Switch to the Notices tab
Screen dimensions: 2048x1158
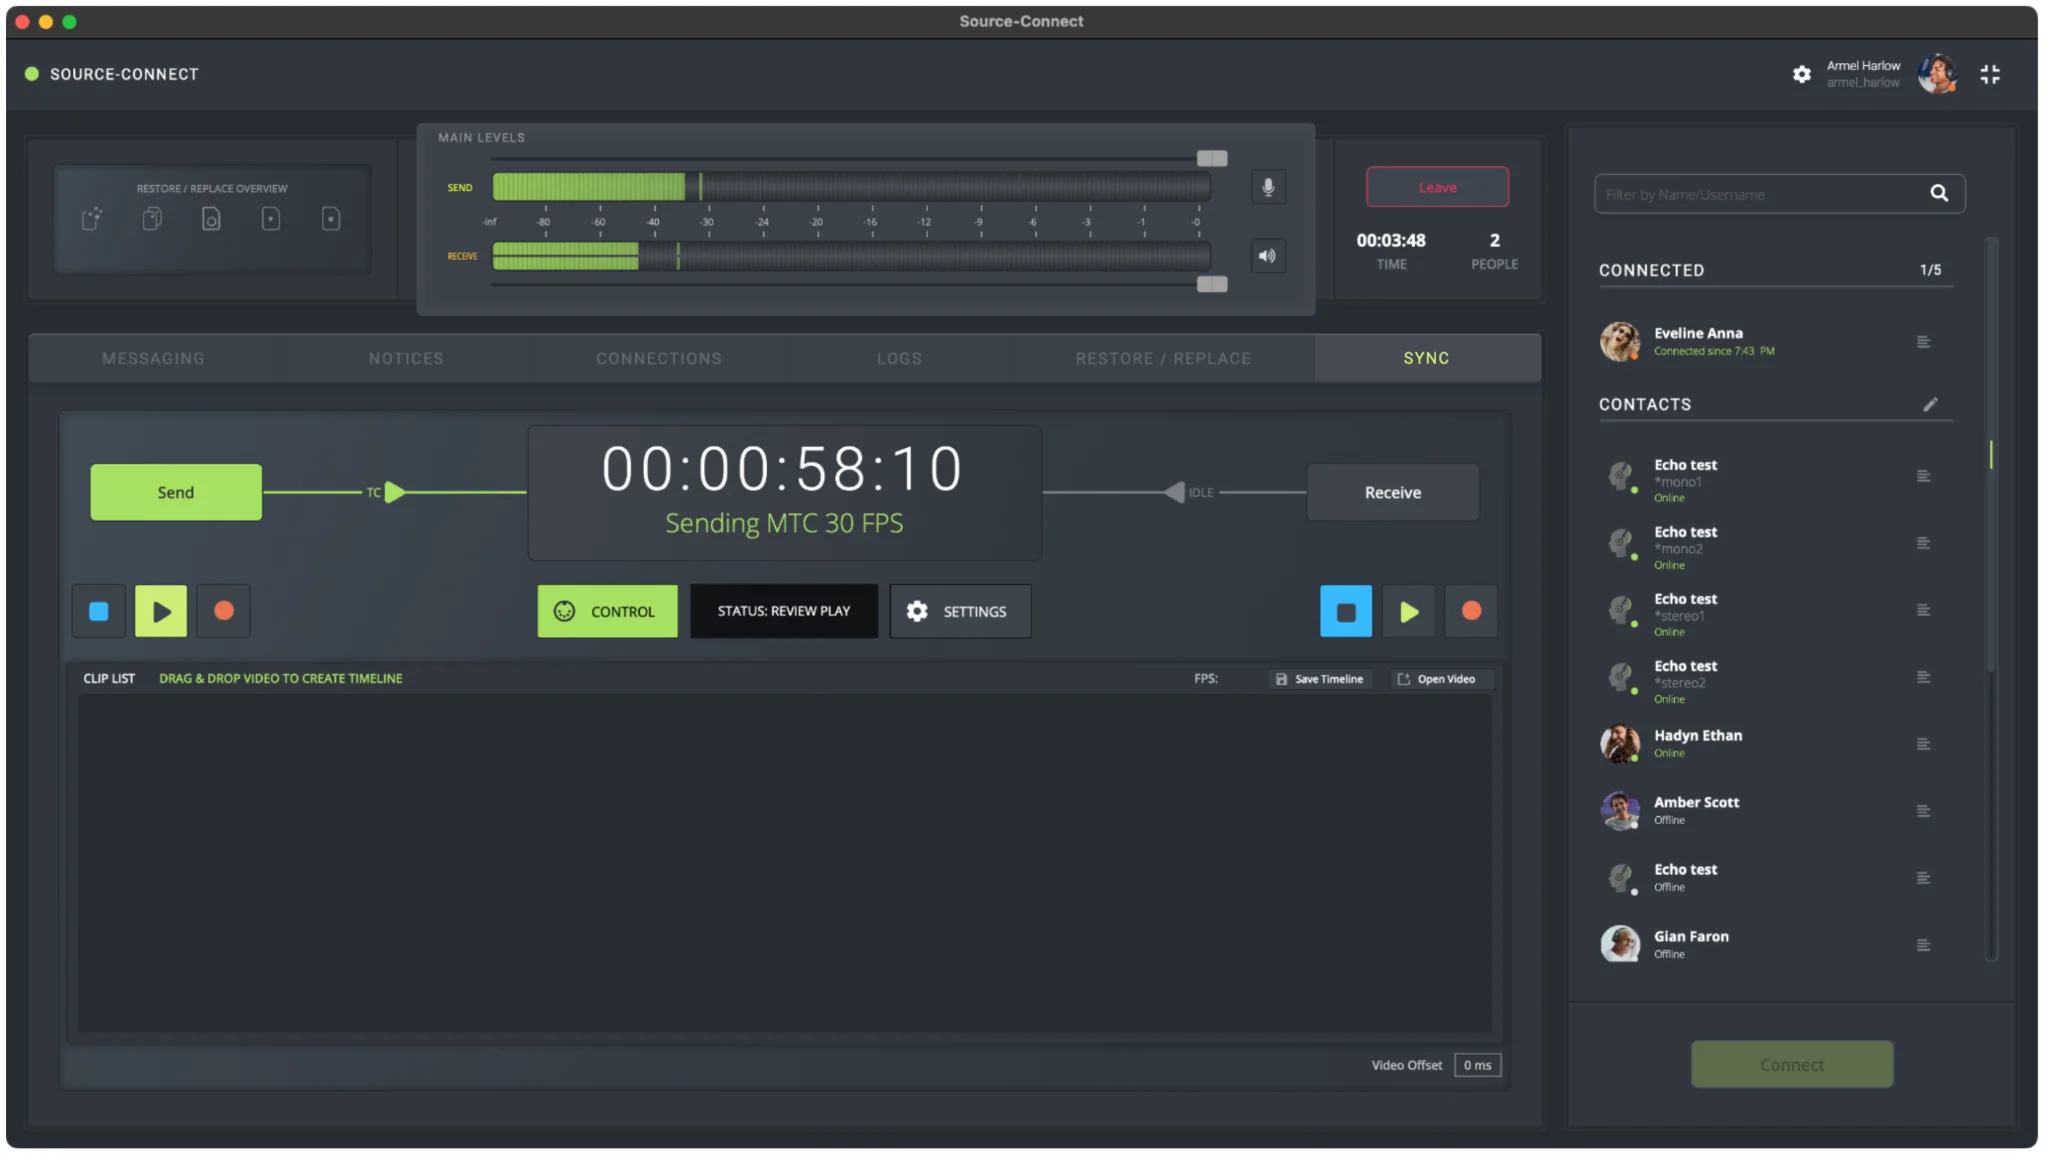click(x=406, y=358)
